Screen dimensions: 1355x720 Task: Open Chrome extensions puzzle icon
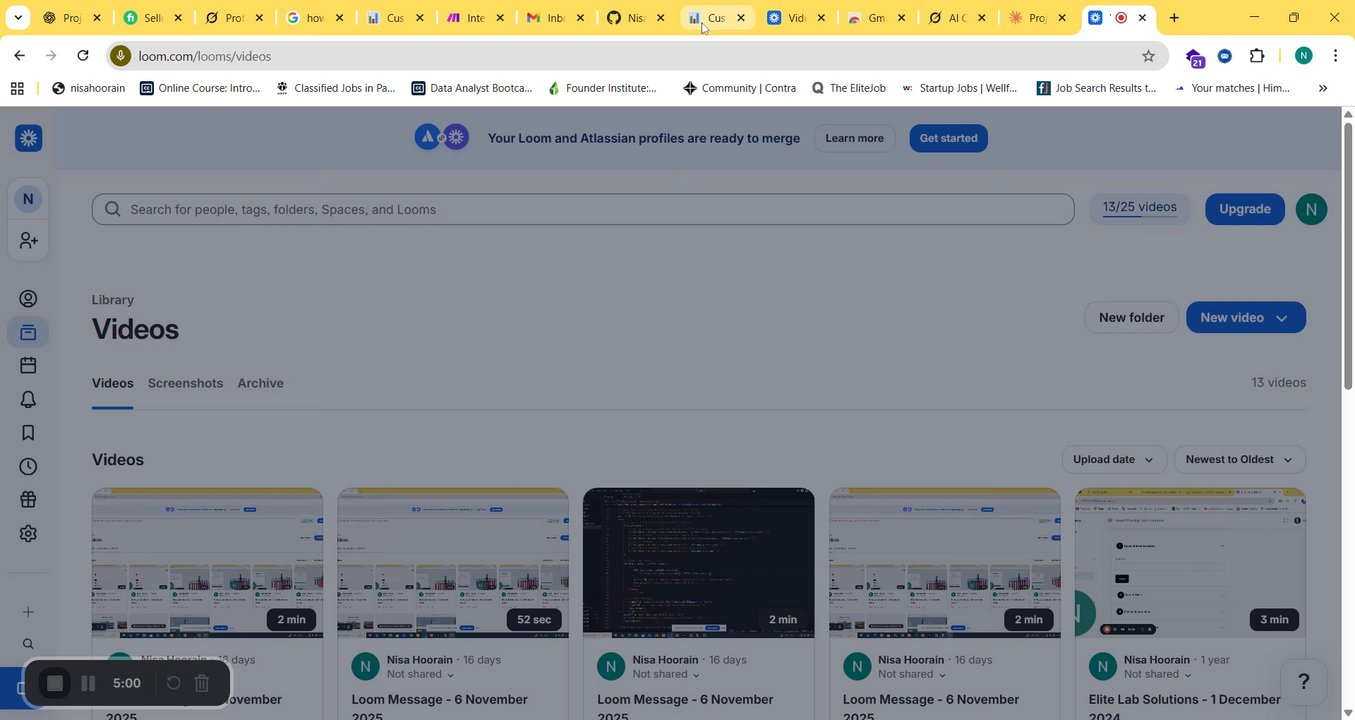point(1257,56)
